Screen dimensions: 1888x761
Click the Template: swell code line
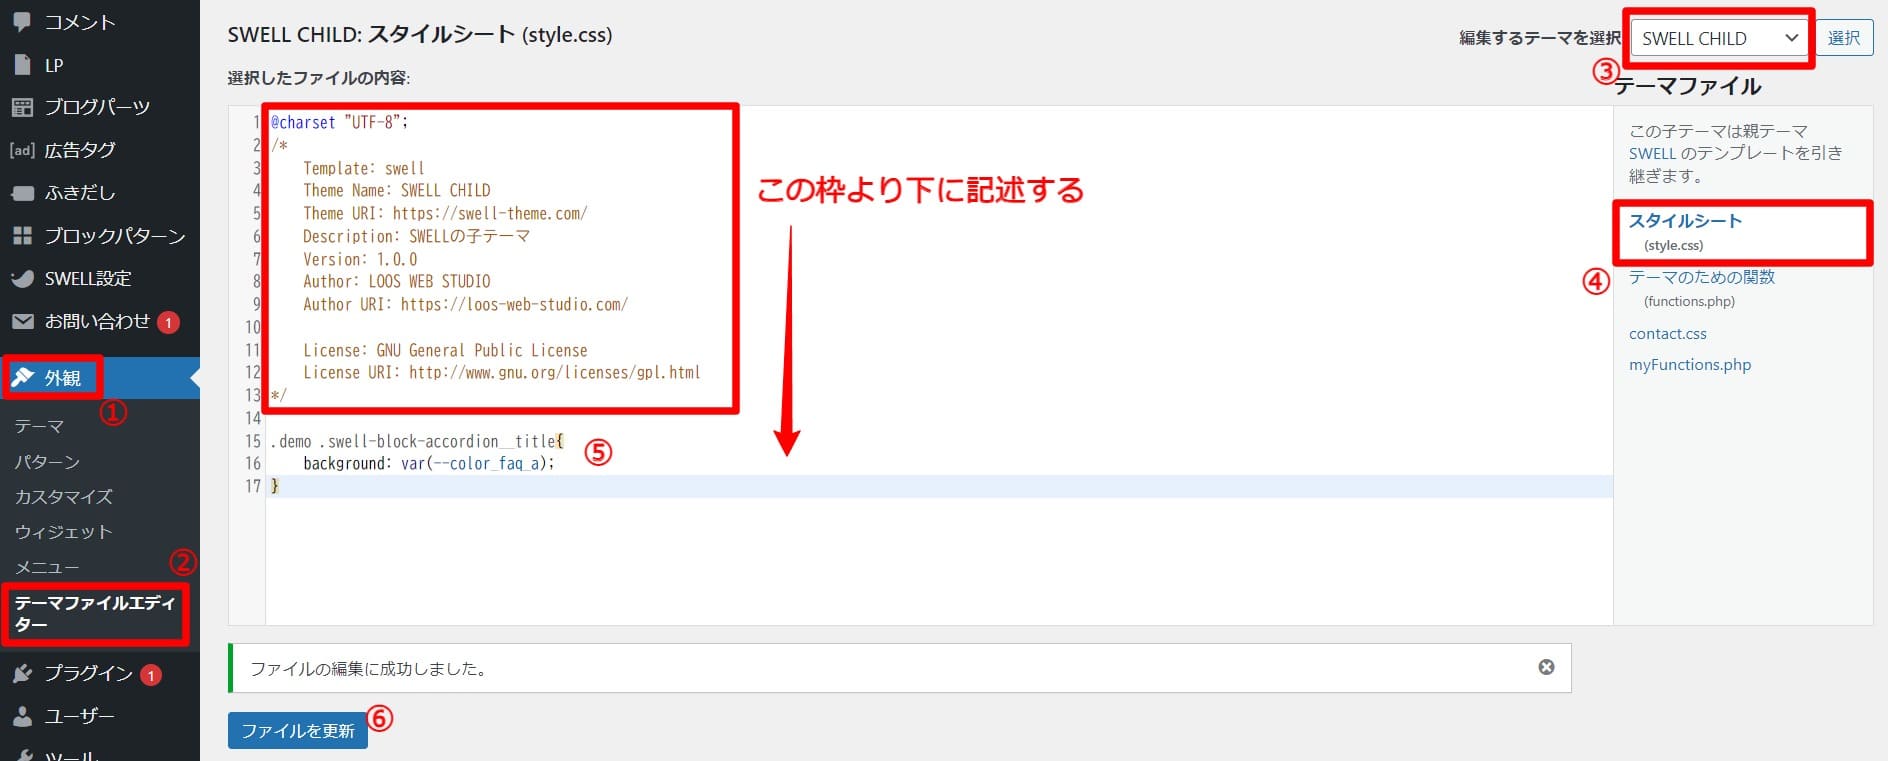[364, 168]
